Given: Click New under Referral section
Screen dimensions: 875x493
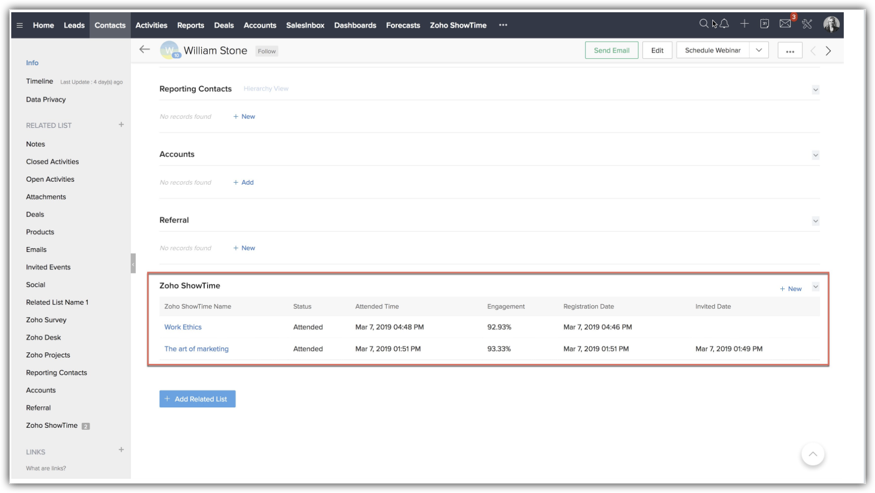Looking at the screenshot, I should (x=244, y=248).
